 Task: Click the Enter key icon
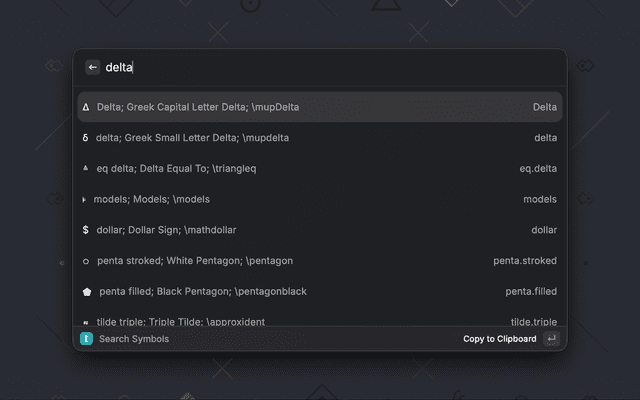point(551,339)
